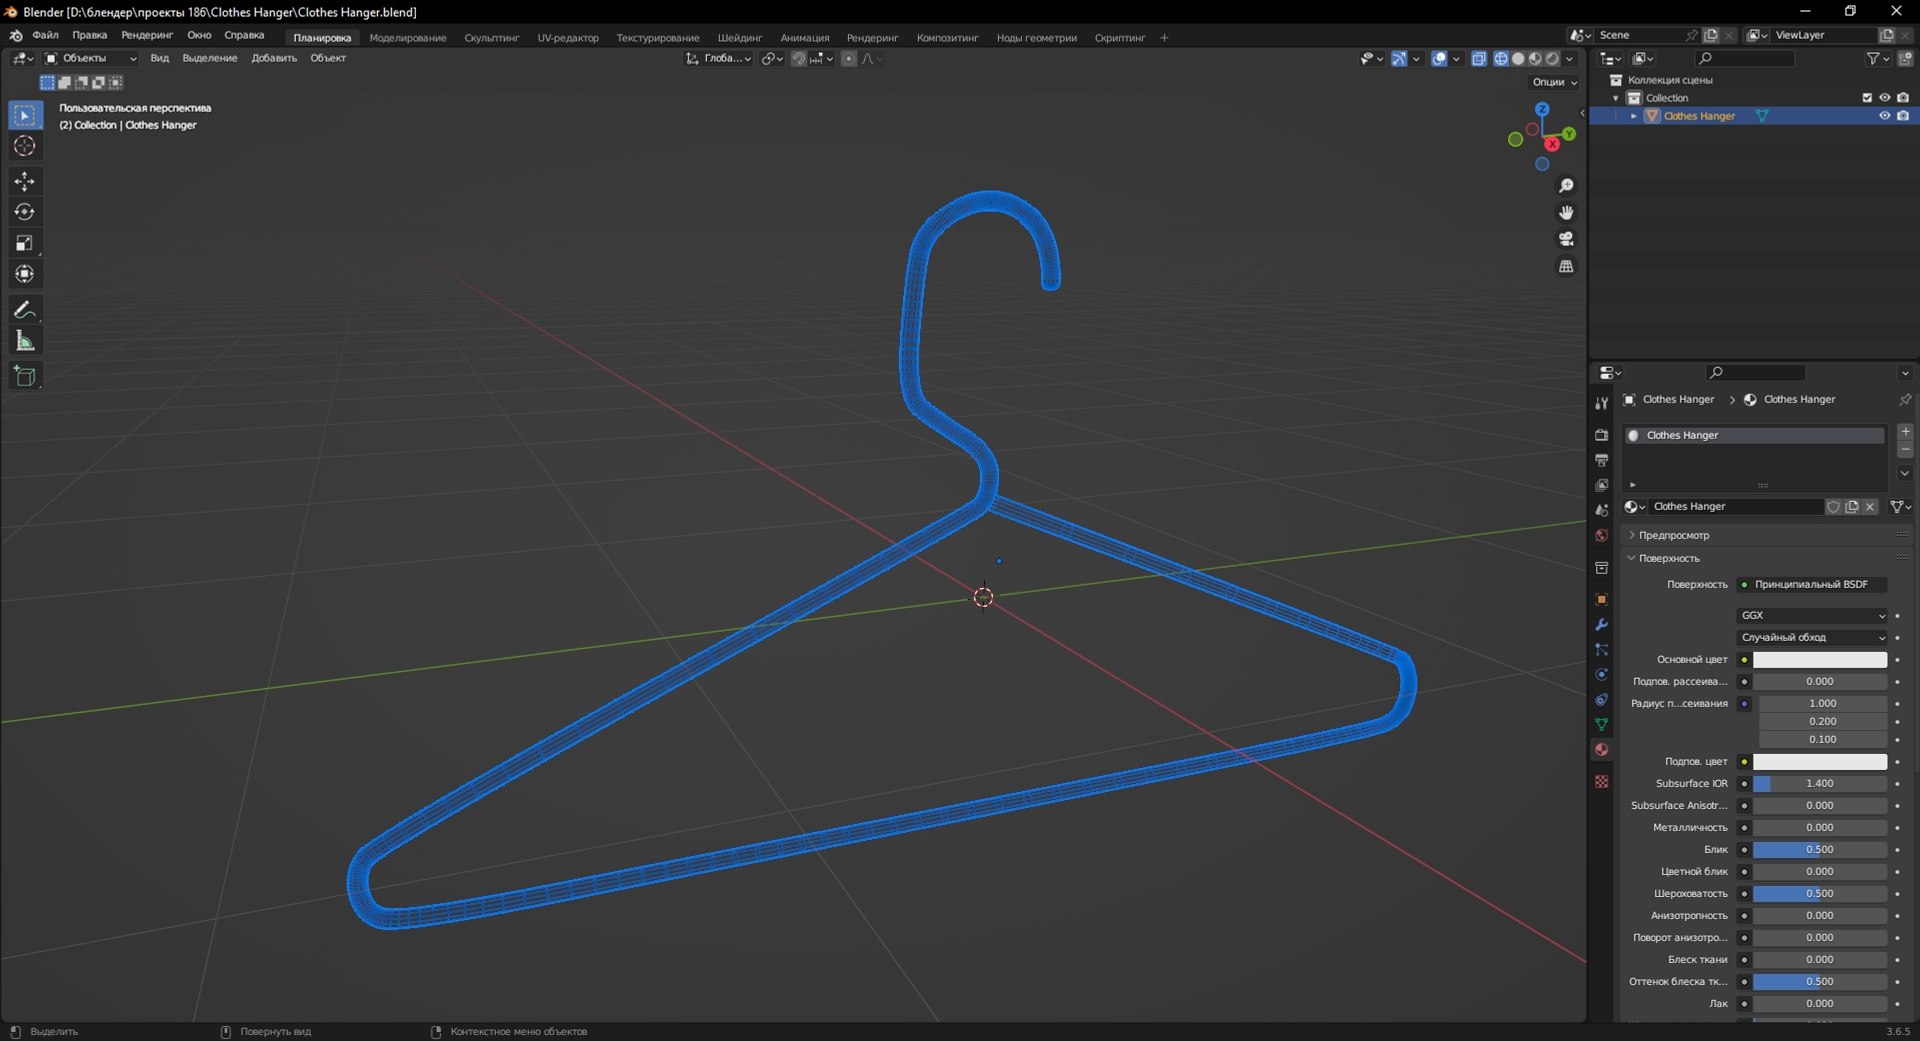Open the Файл menu
This screenshot has width=1920, height=1041.
pyautogui.click(x=45, y=35)
